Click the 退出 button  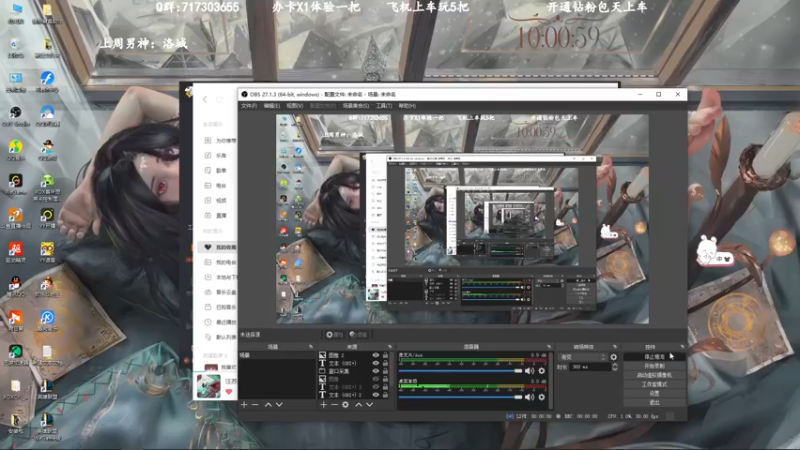coord(654,403)
